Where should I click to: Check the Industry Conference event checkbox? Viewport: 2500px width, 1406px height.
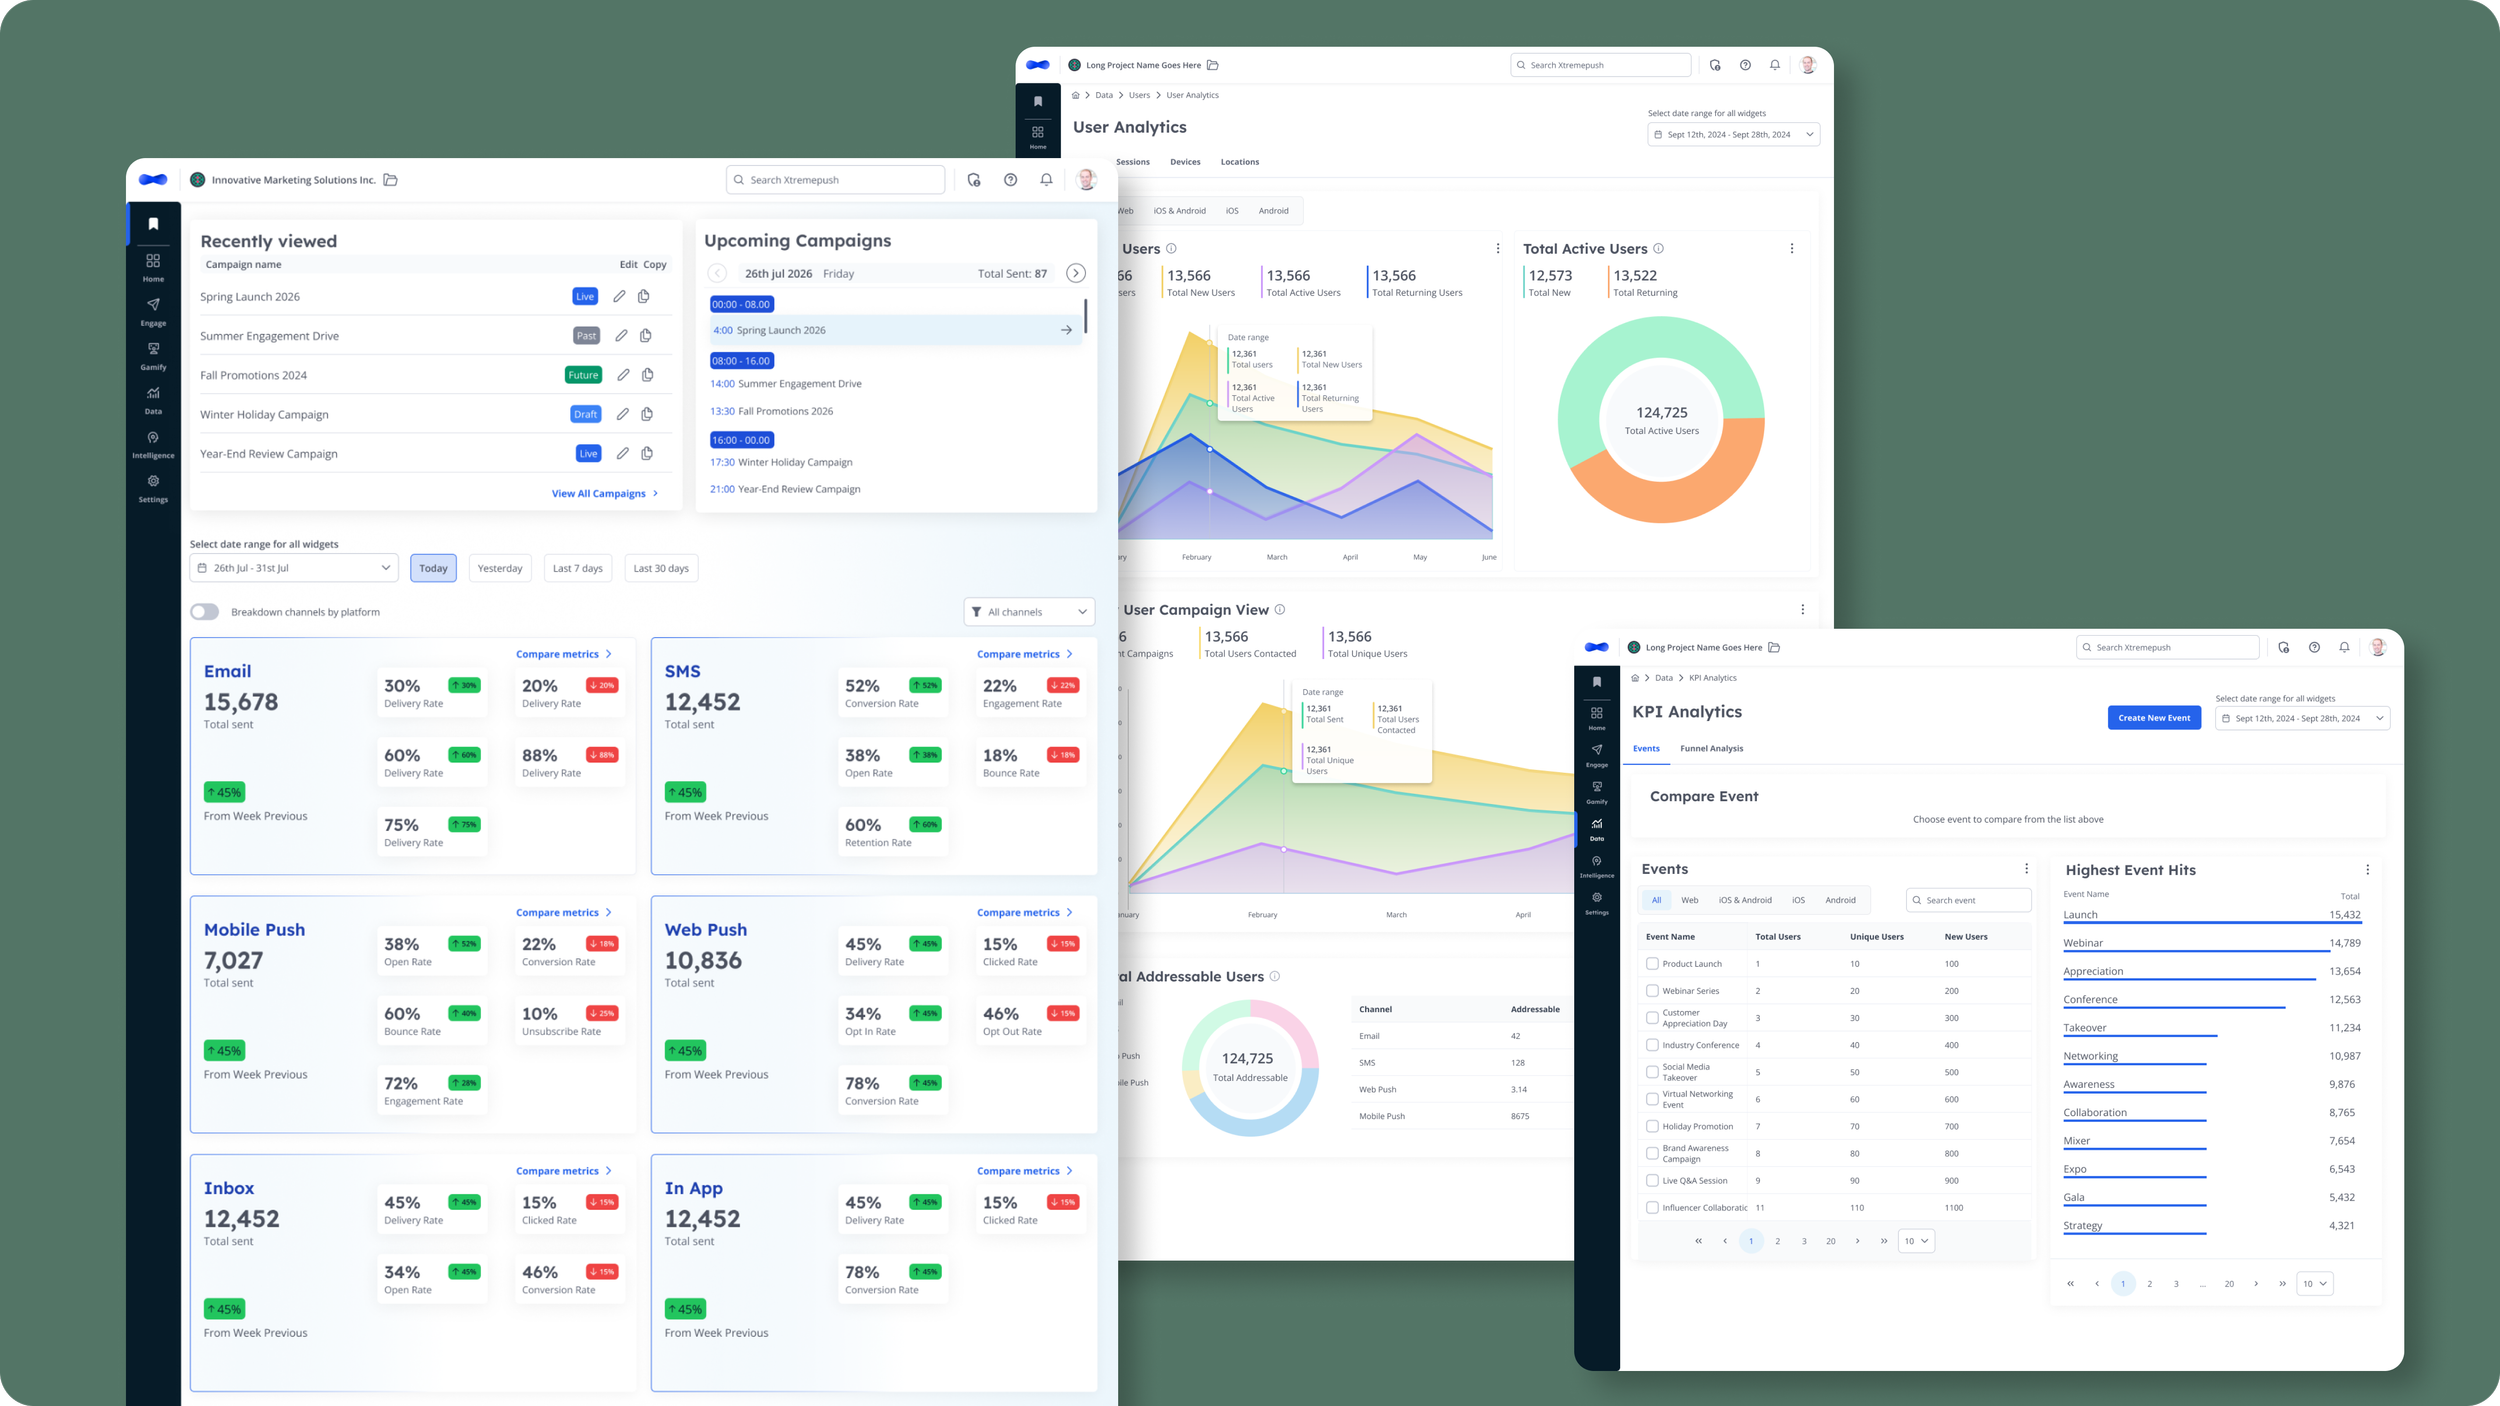(1652, 1045)
